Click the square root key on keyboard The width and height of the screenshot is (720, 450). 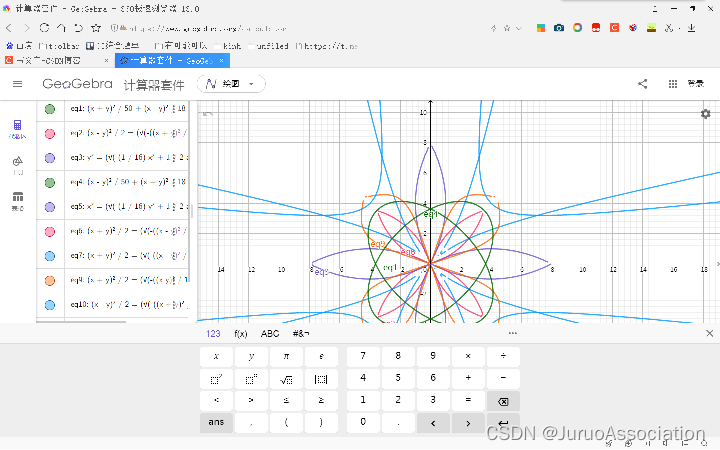coord(286,379)
